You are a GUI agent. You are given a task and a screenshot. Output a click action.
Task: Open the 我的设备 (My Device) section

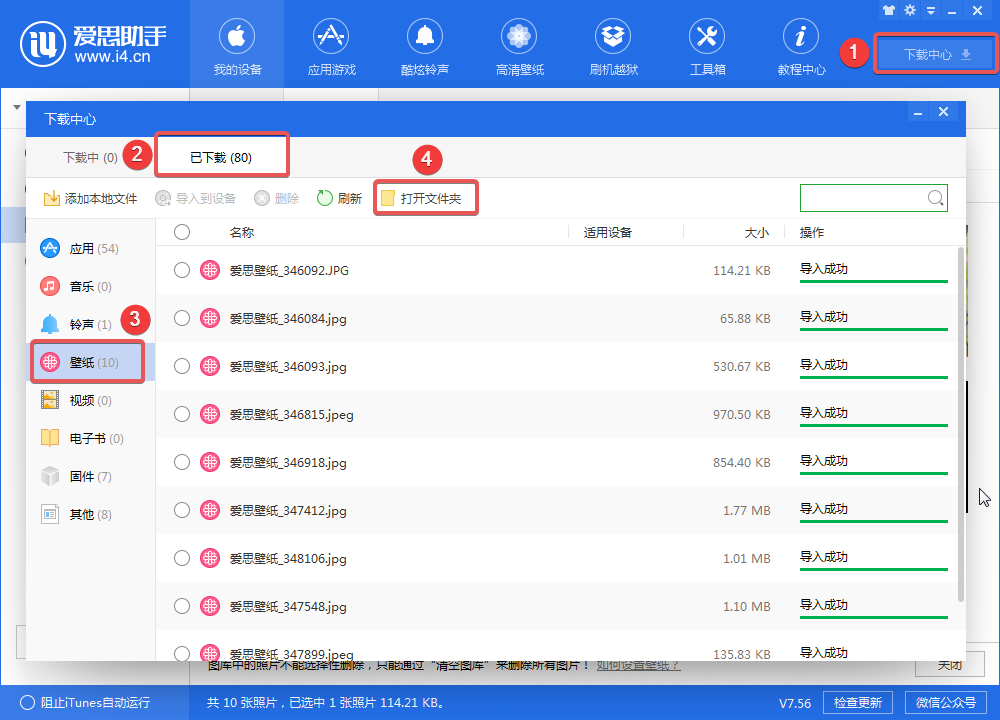tap(236, 45)
